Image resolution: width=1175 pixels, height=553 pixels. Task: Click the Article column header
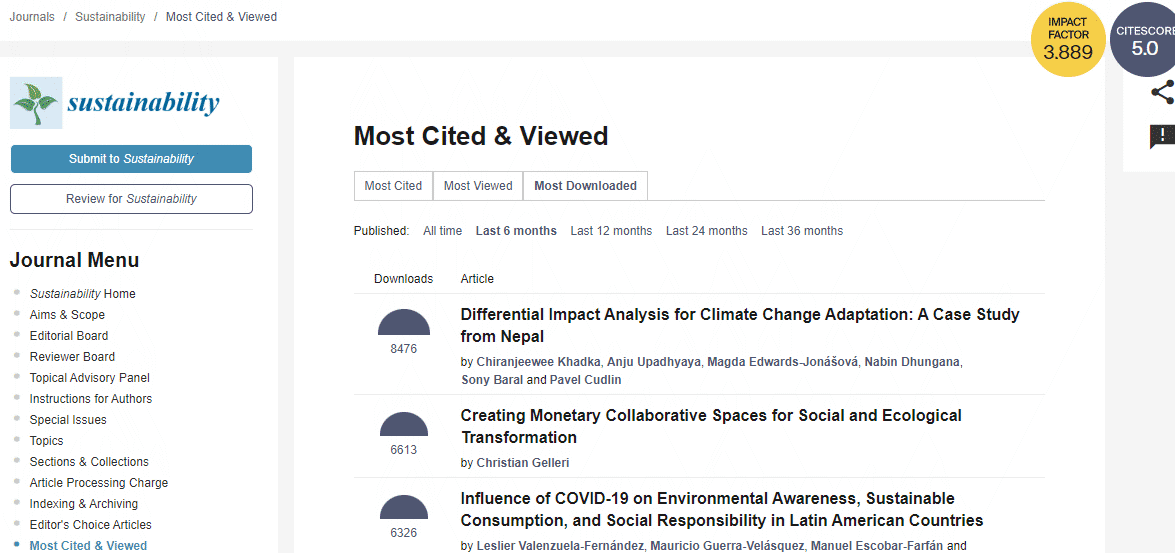pyautogui.click(x=477, y=279)
